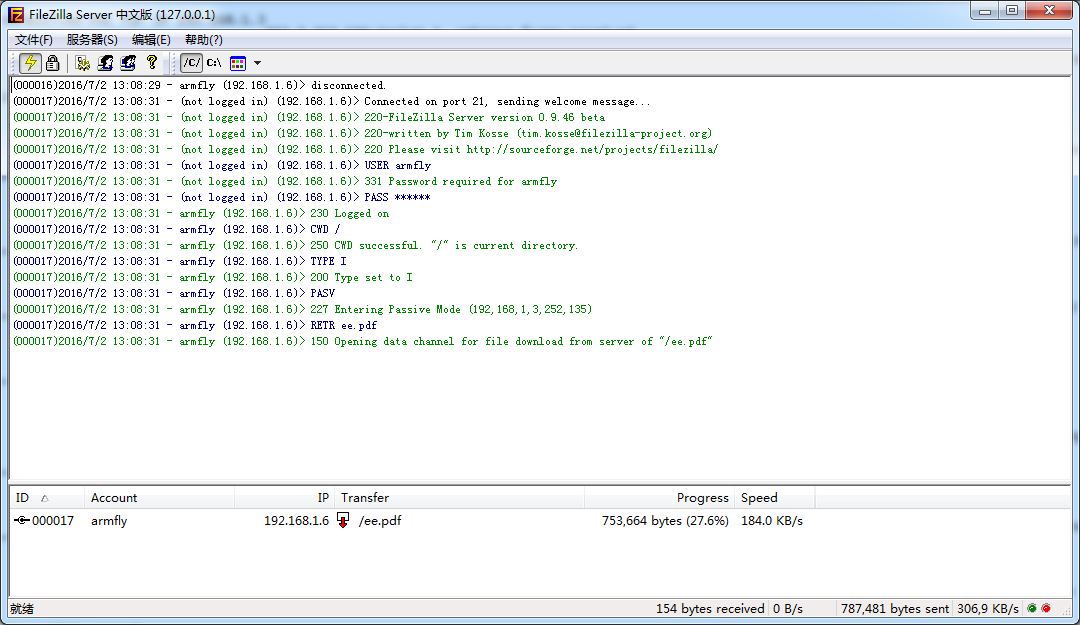Click progress value 753,664 bytes (27.6%)
The width and height of the screenshot is (1080, 625).
click(665, 521)
